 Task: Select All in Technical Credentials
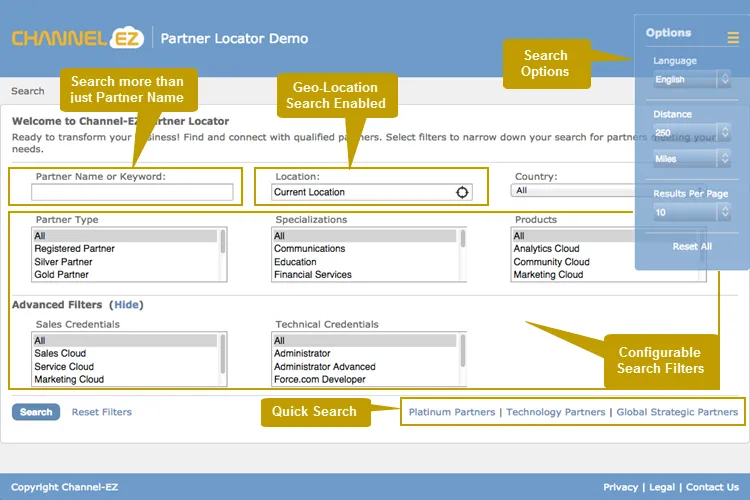click(364, 340)
